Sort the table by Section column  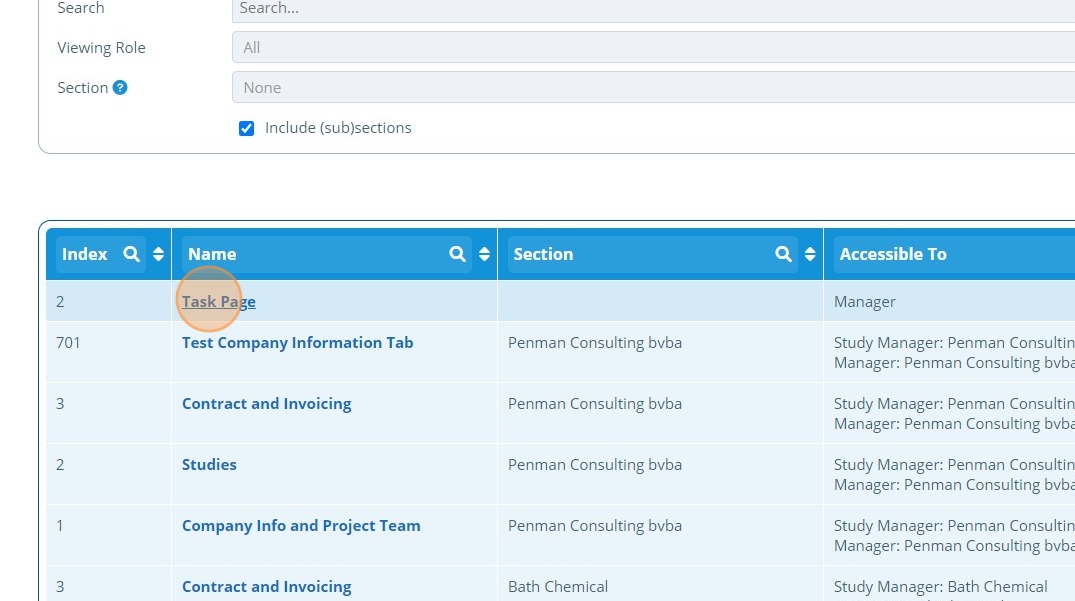(x=810, y=254)
